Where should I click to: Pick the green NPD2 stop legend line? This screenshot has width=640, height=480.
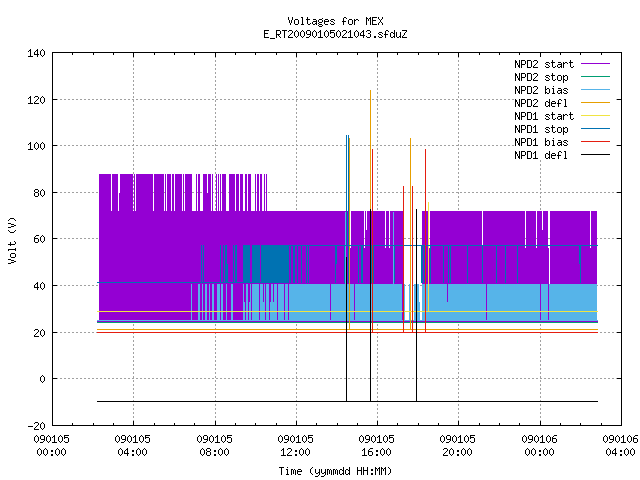coord(595,76)
